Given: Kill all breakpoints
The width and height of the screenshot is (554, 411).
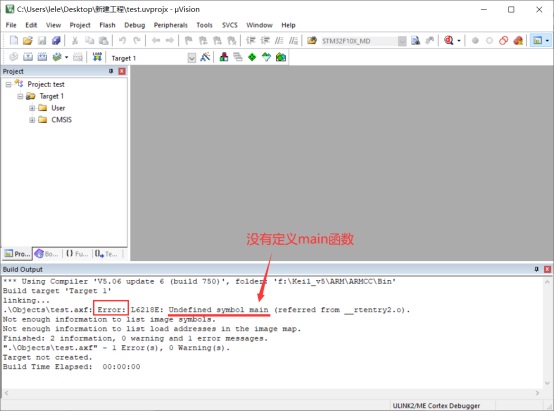Looking at the screenshot, I should (x=518, y=40).
